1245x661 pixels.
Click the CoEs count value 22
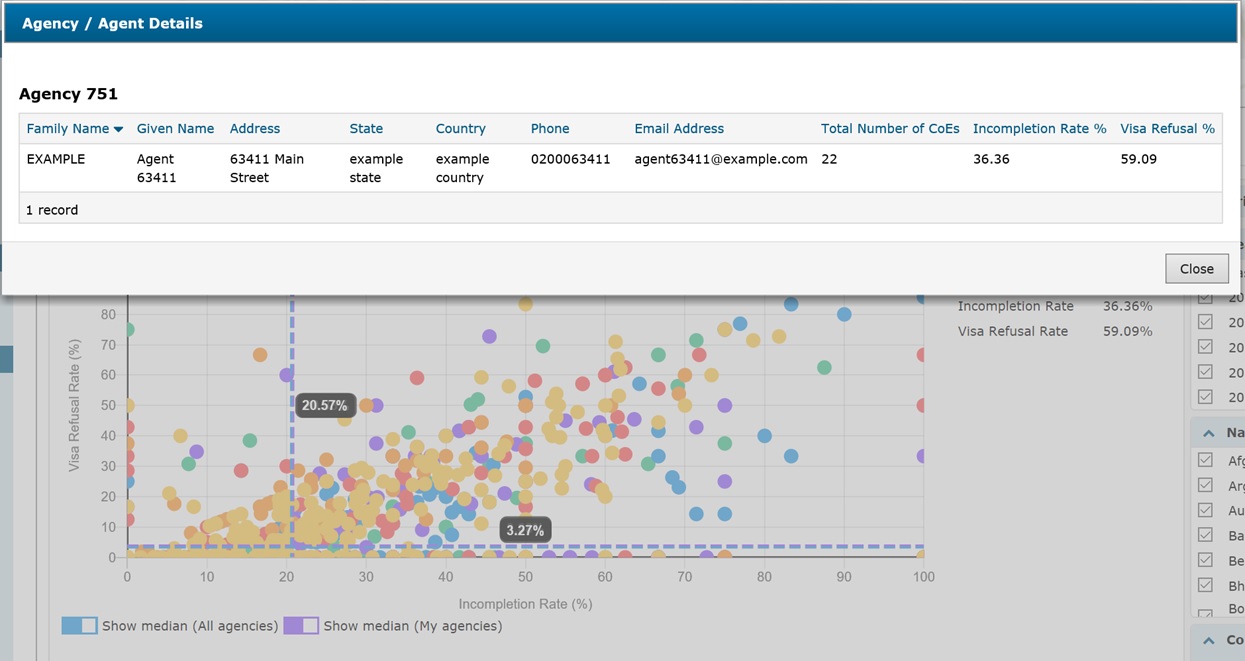[x=830, y=159]
